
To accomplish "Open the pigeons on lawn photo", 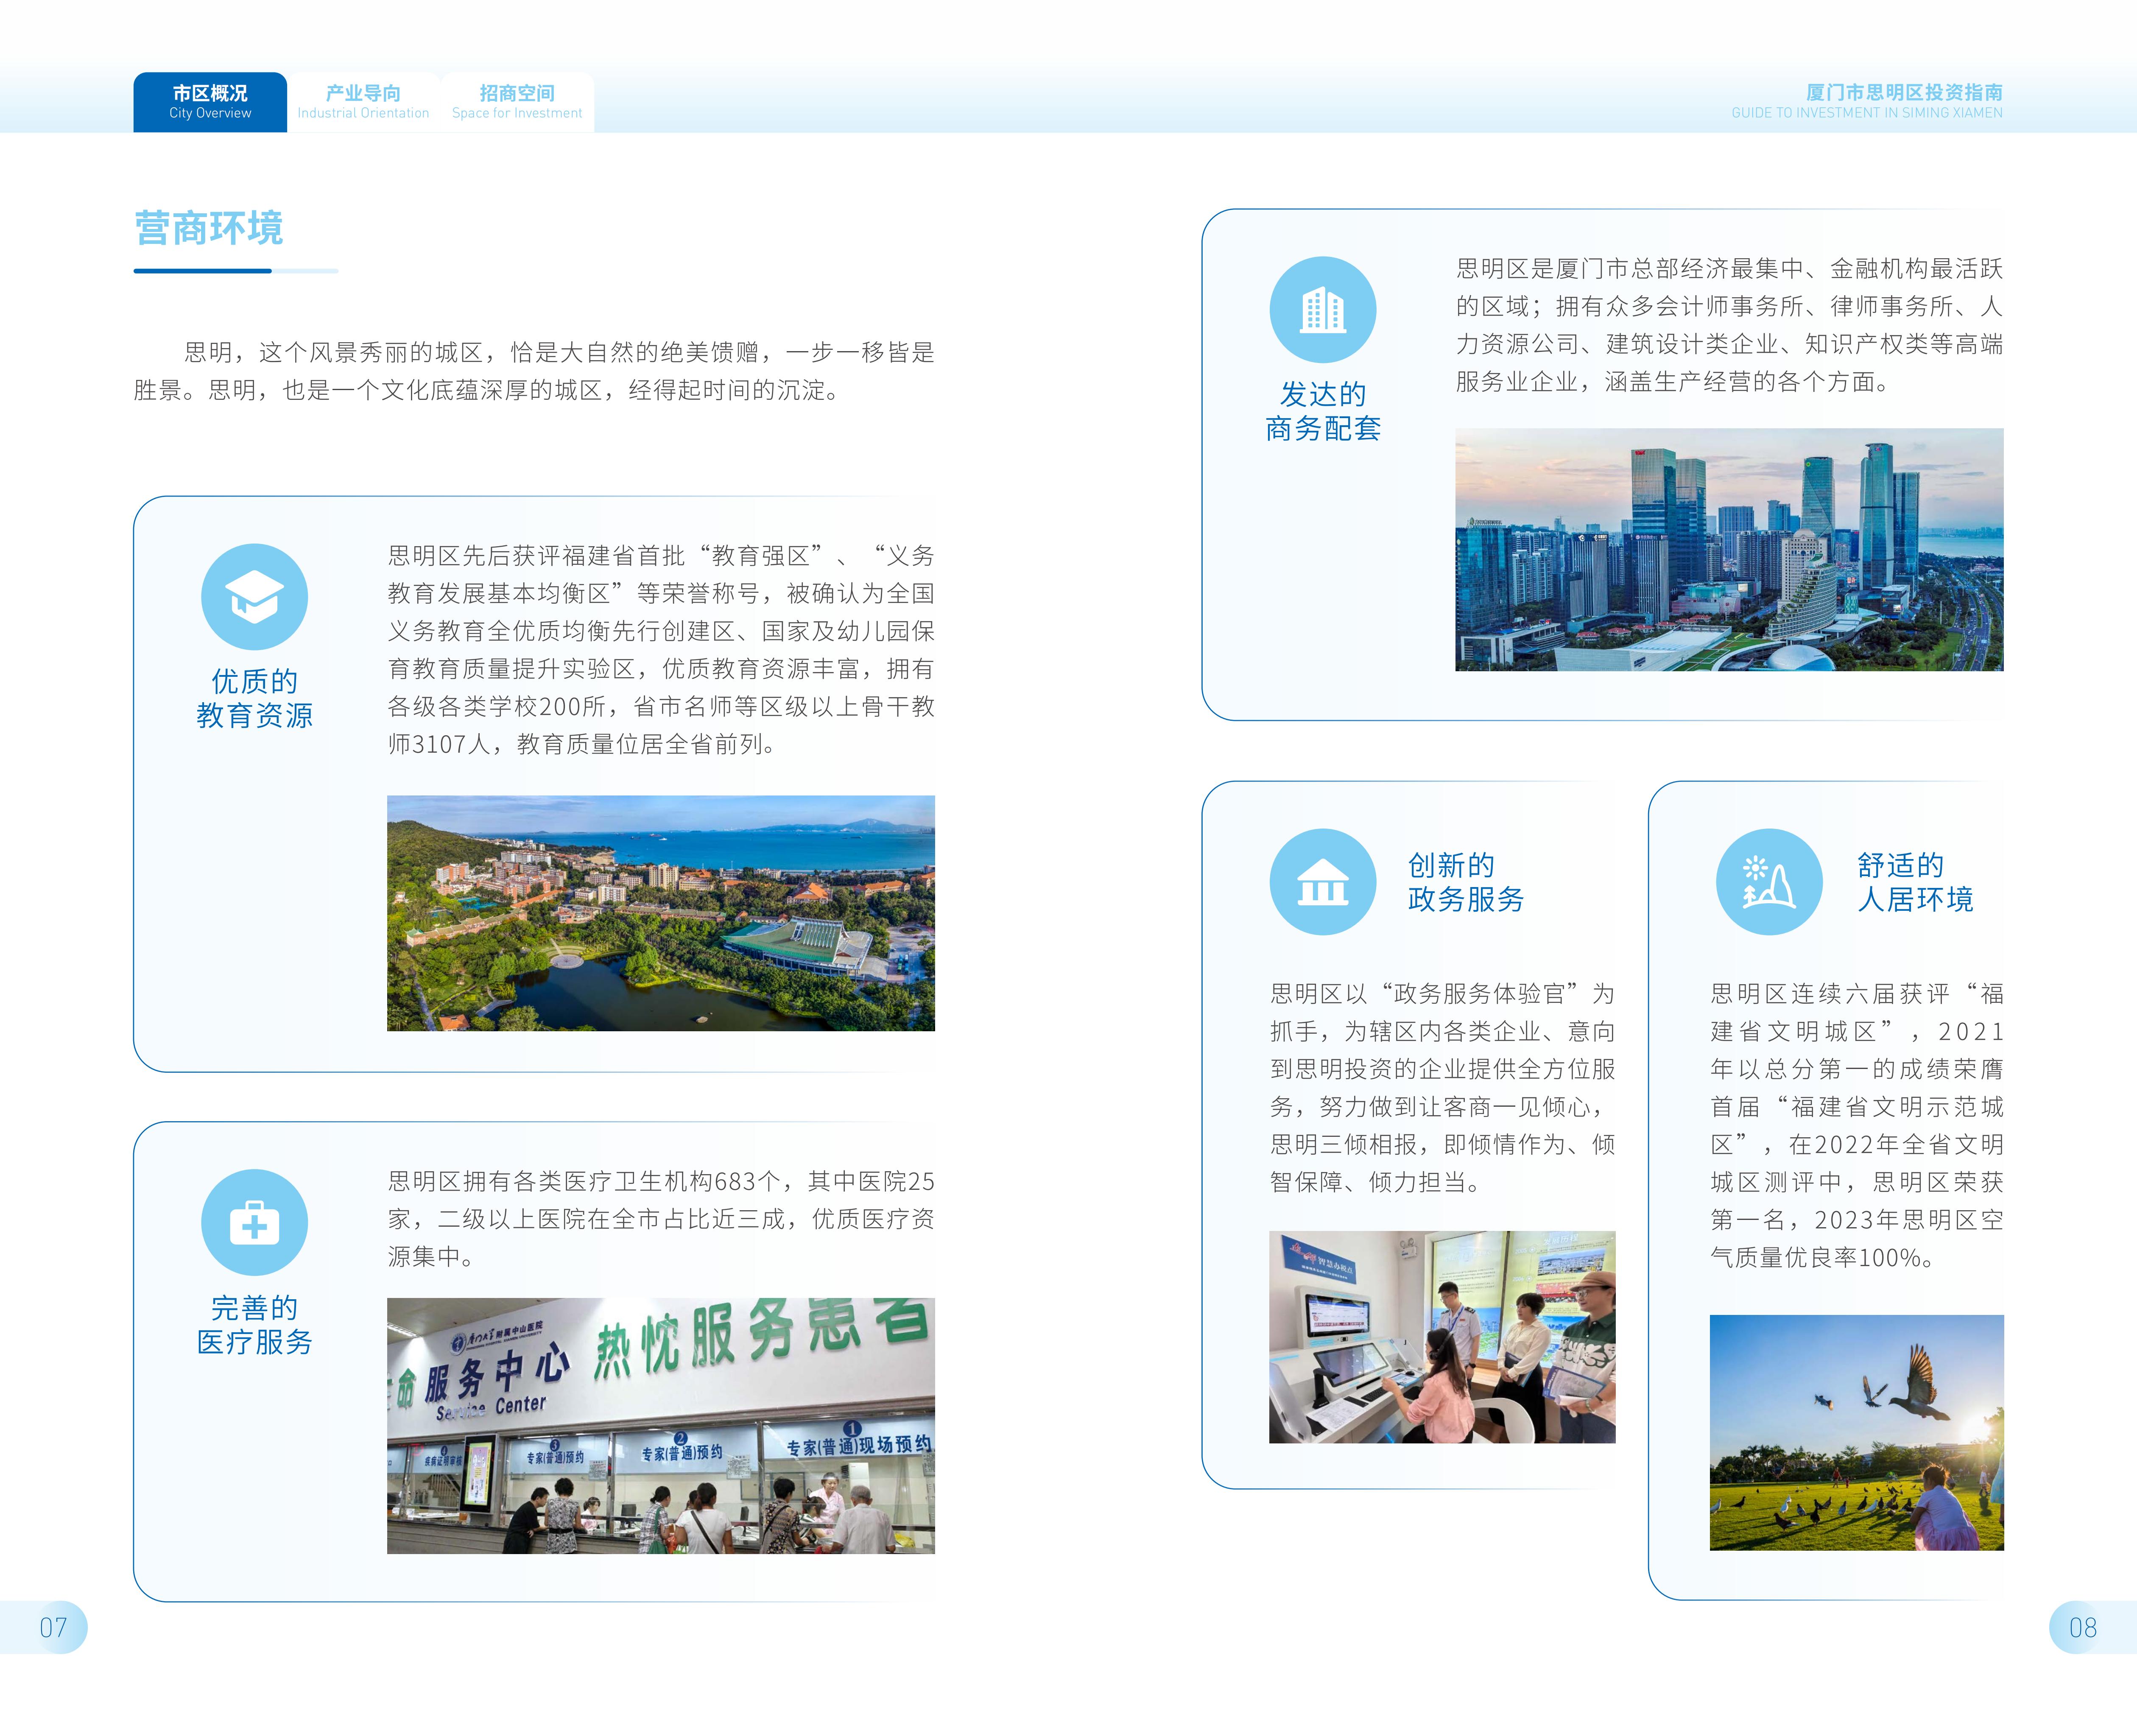I will coord(1857,1433).
